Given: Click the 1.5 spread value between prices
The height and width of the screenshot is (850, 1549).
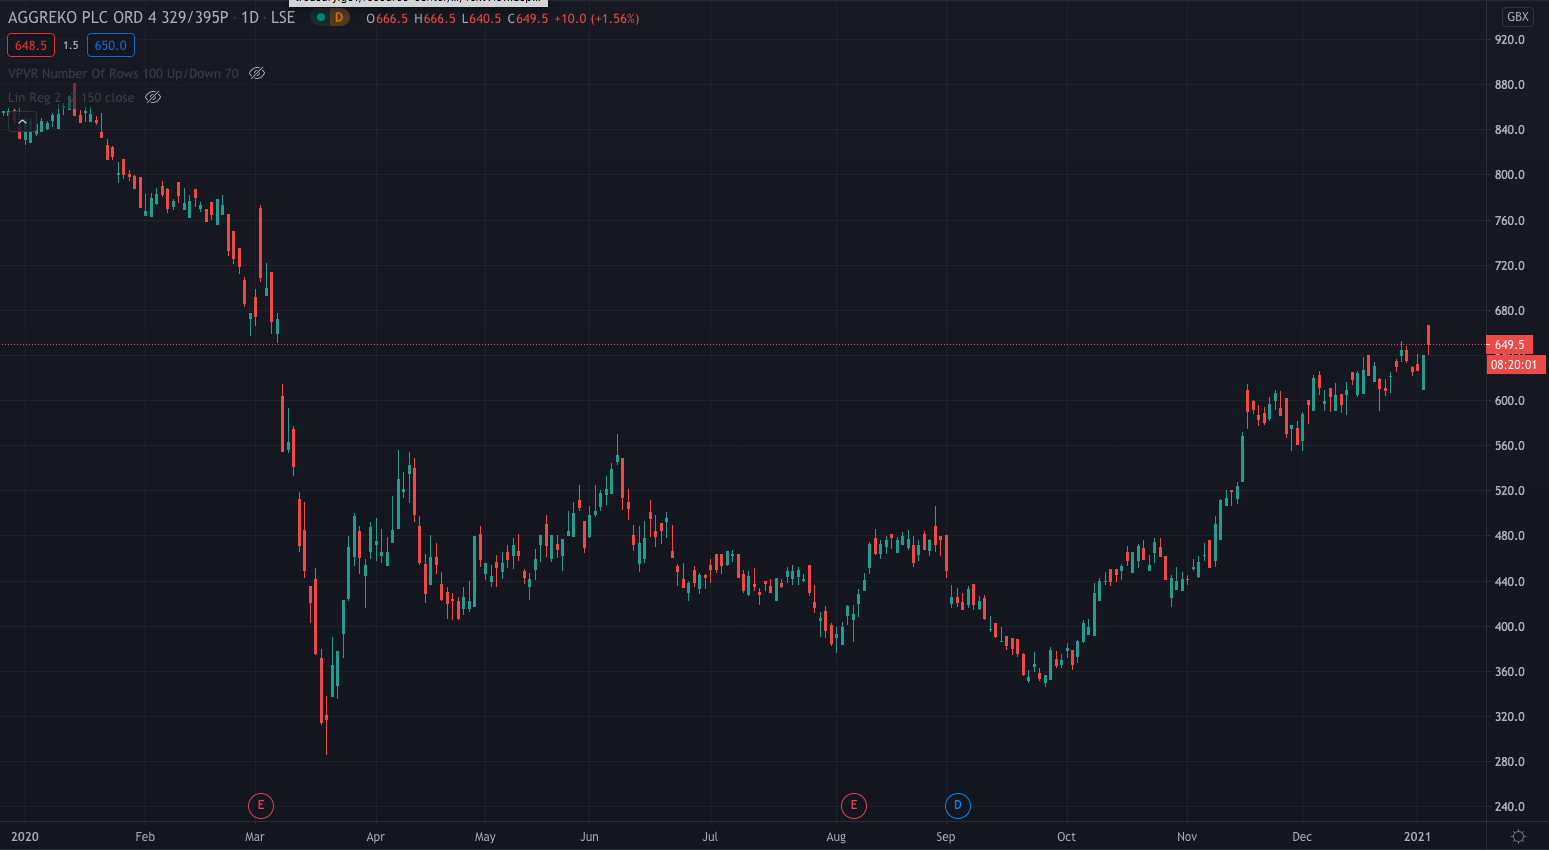Looking at the screenshot, I should (71, 45).
